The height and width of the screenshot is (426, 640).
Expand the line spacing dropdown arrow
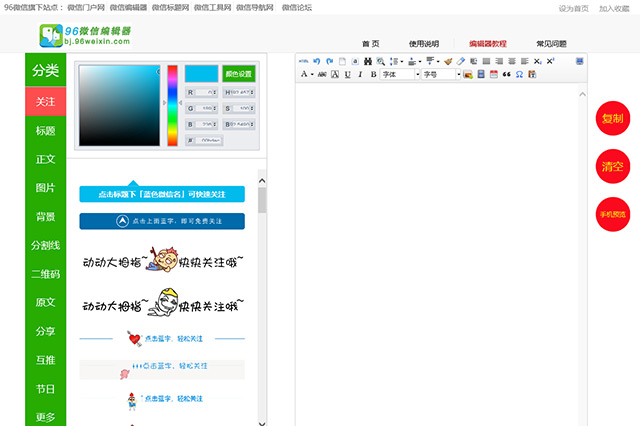tap(402, 62)
